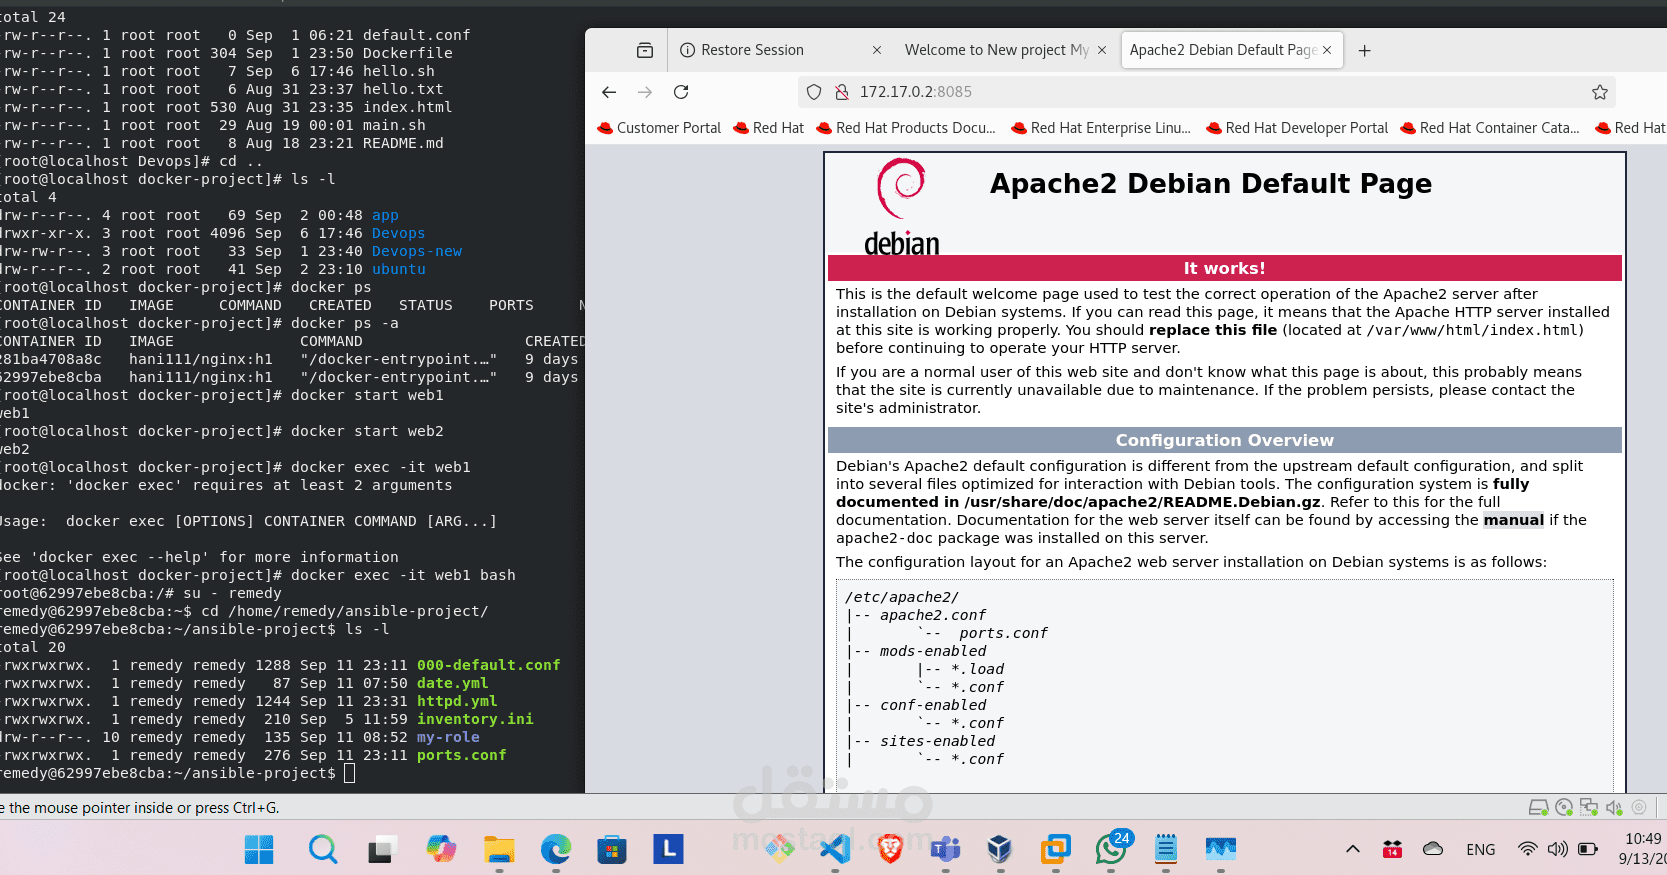Click the forward navigation arrow
Screen dimensions: 1667x875
click(x=645, y=92)
